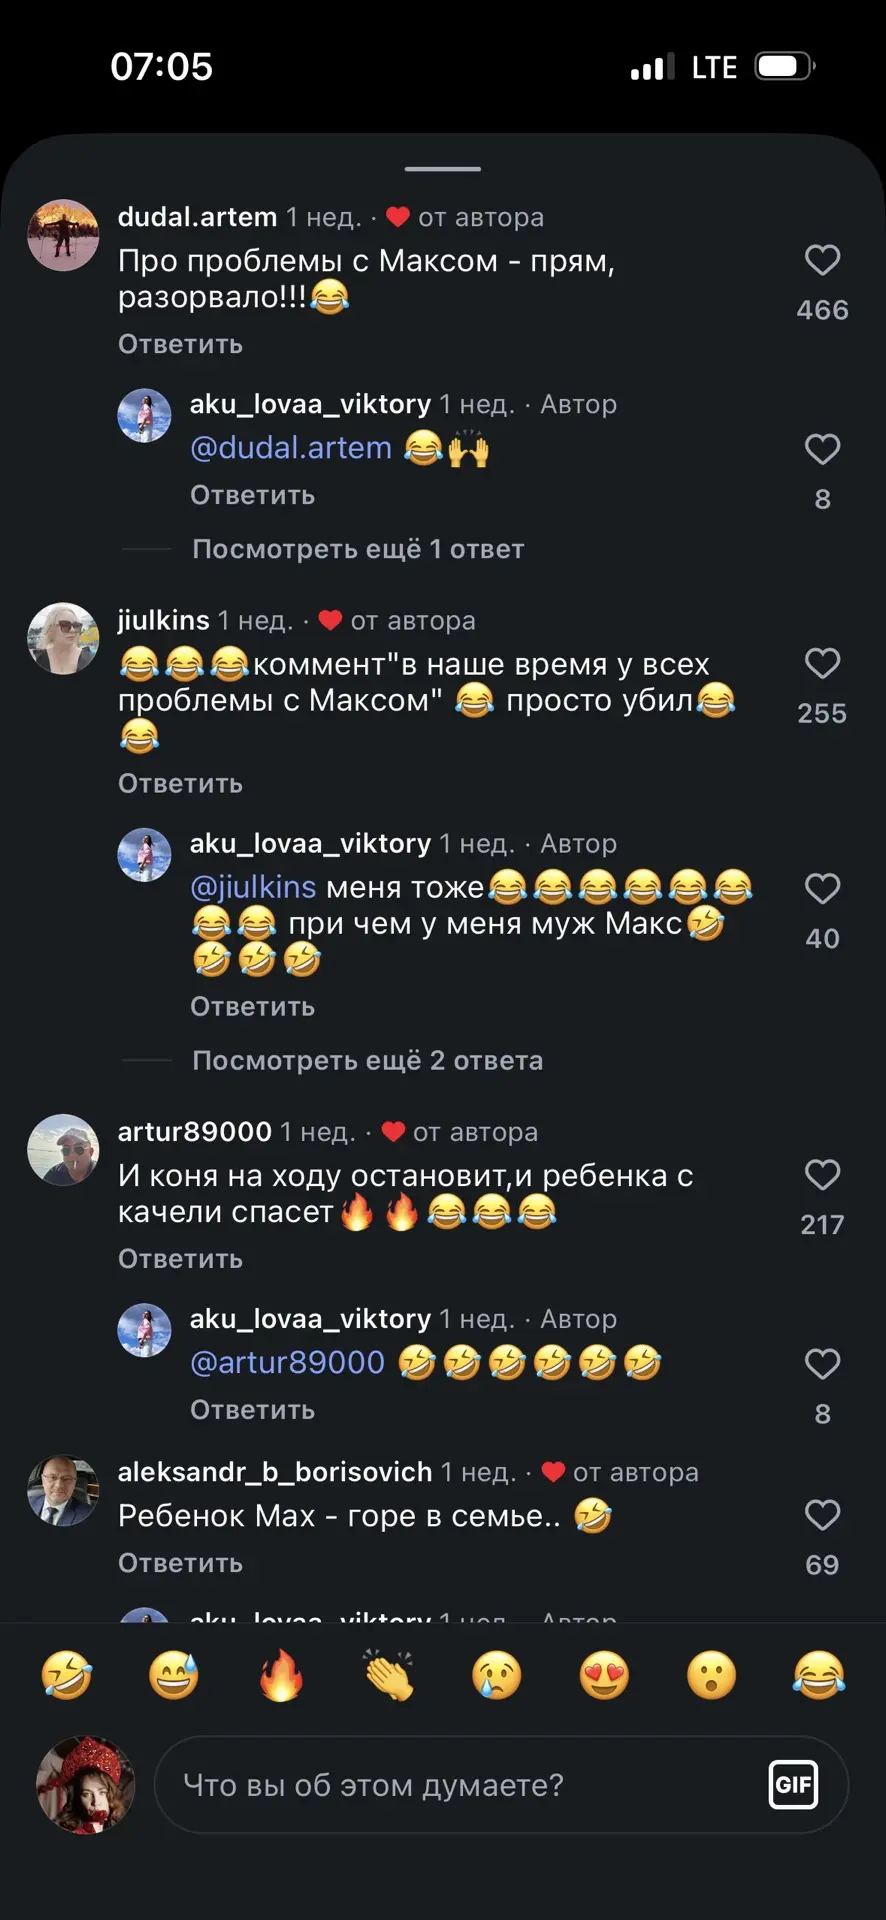Toggle heart on artur89000's comment
The image size is (886, 1920).
822,1174
